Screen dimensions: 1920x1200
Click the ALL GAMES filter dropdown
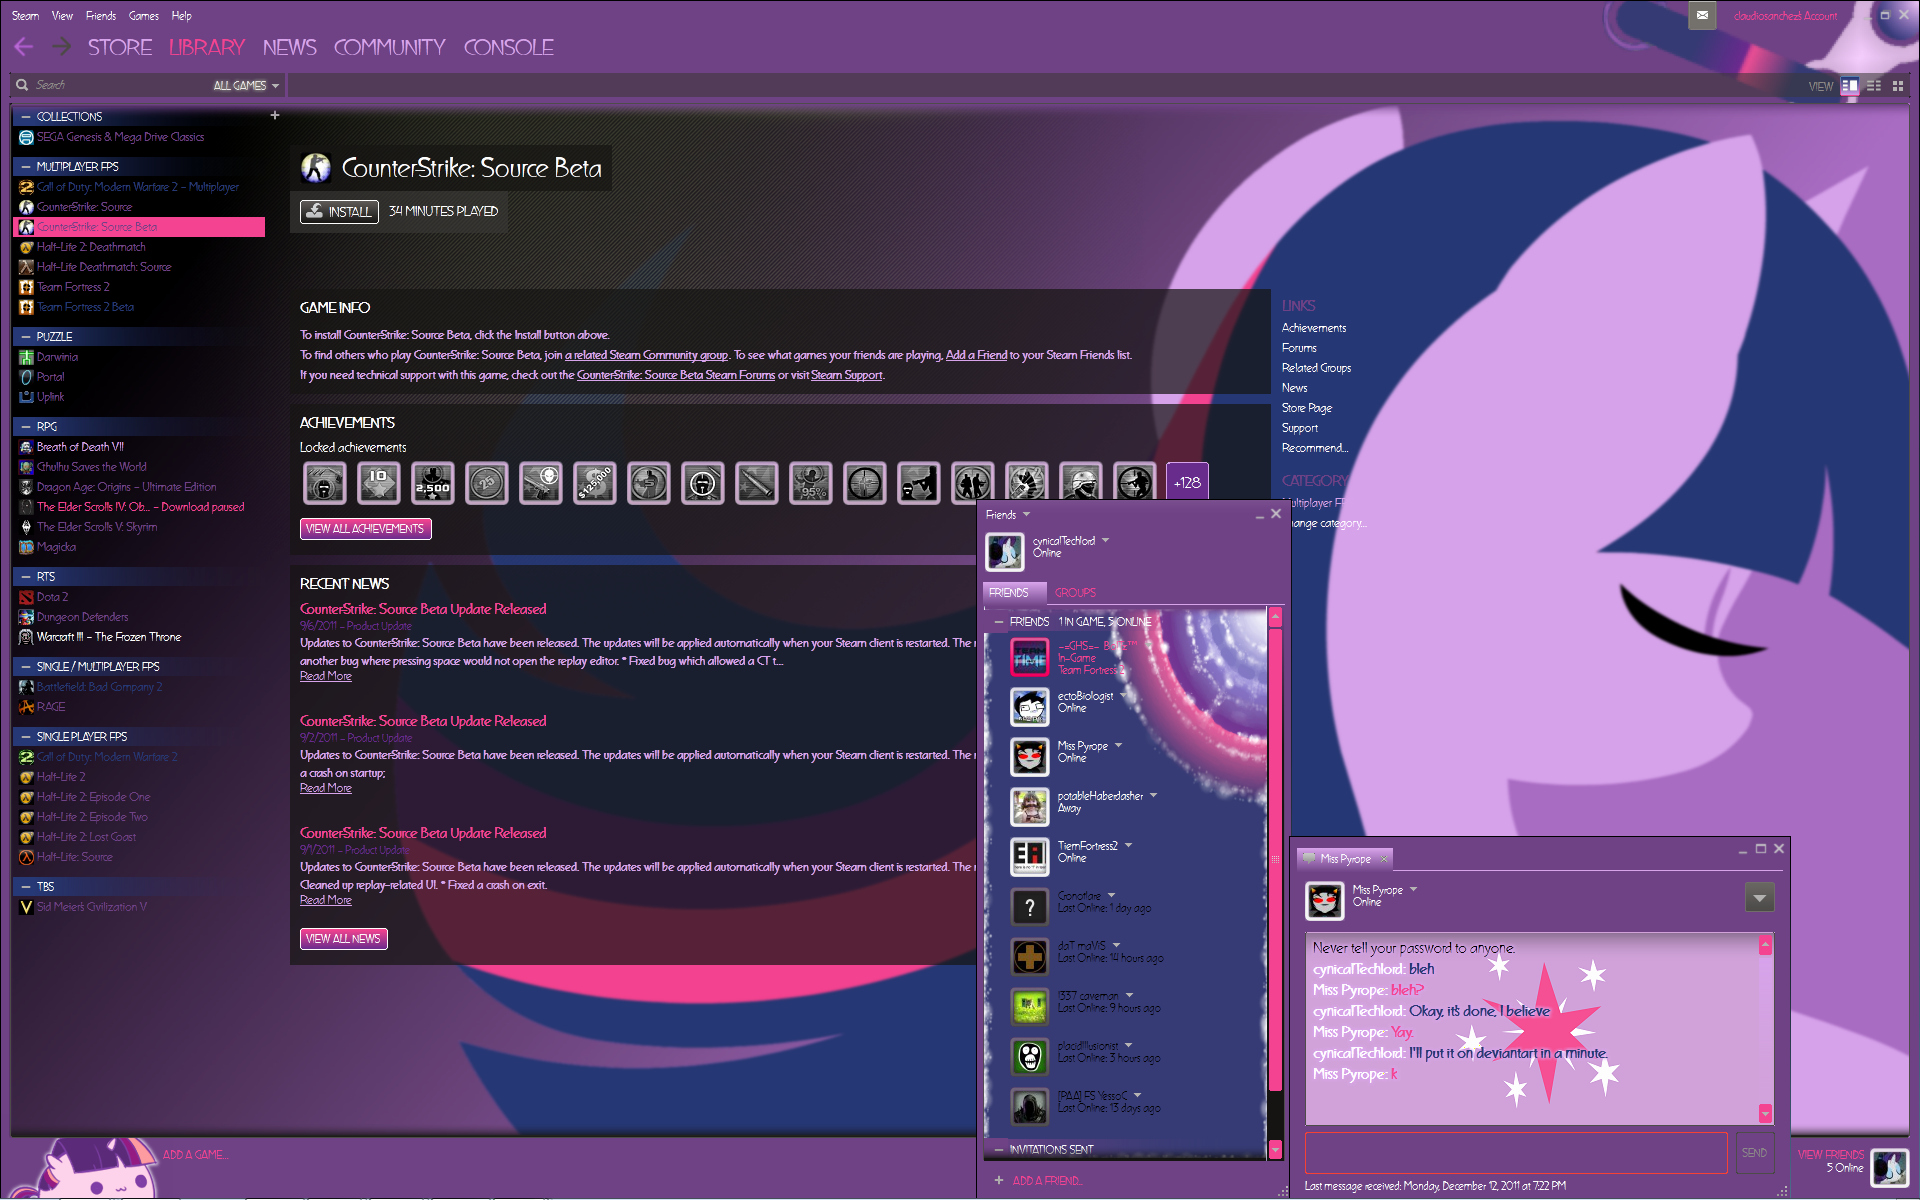click(x=242, y=86)
